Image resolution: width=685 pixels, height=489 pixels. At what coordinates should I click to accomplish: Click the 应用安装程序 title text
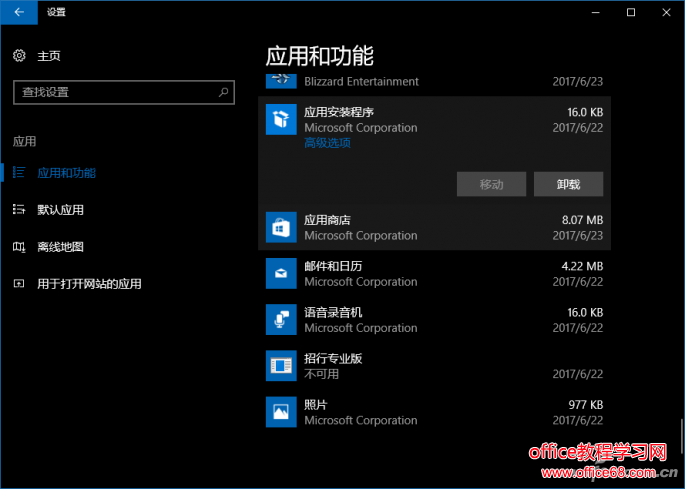click(x=339, y=112)
